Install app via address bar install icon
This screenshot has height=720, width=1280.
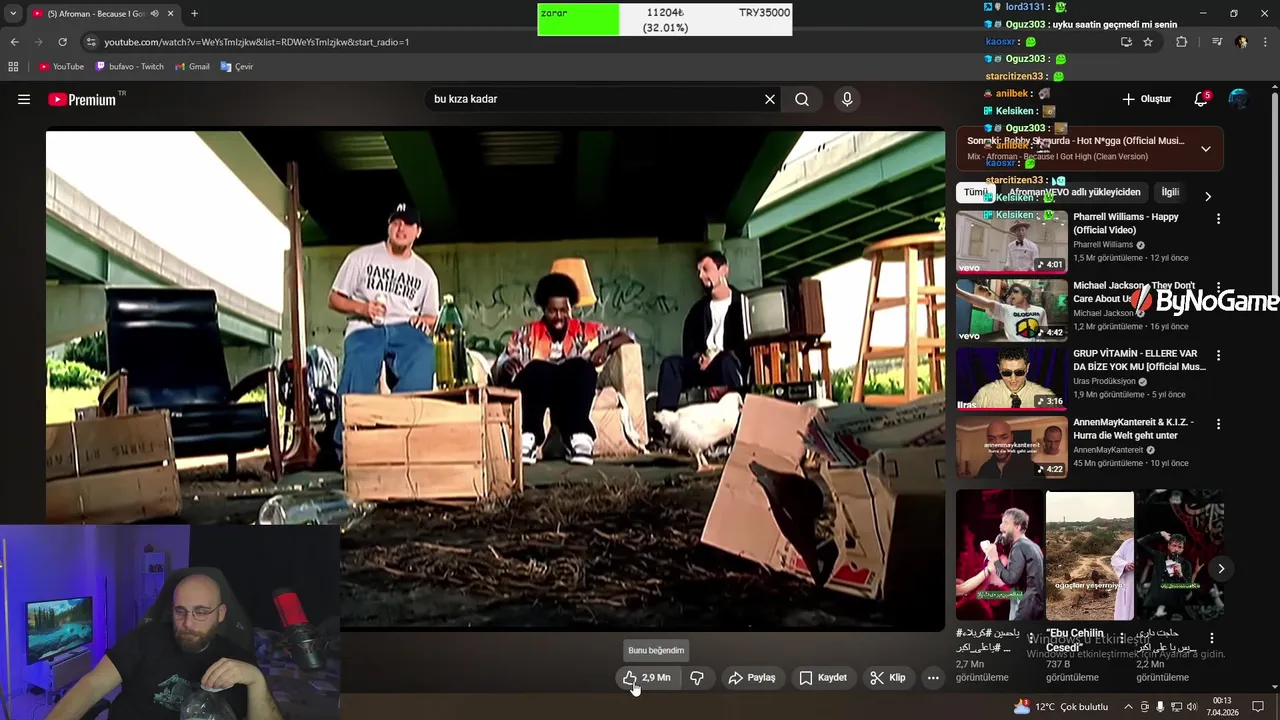coord(1126,42)
